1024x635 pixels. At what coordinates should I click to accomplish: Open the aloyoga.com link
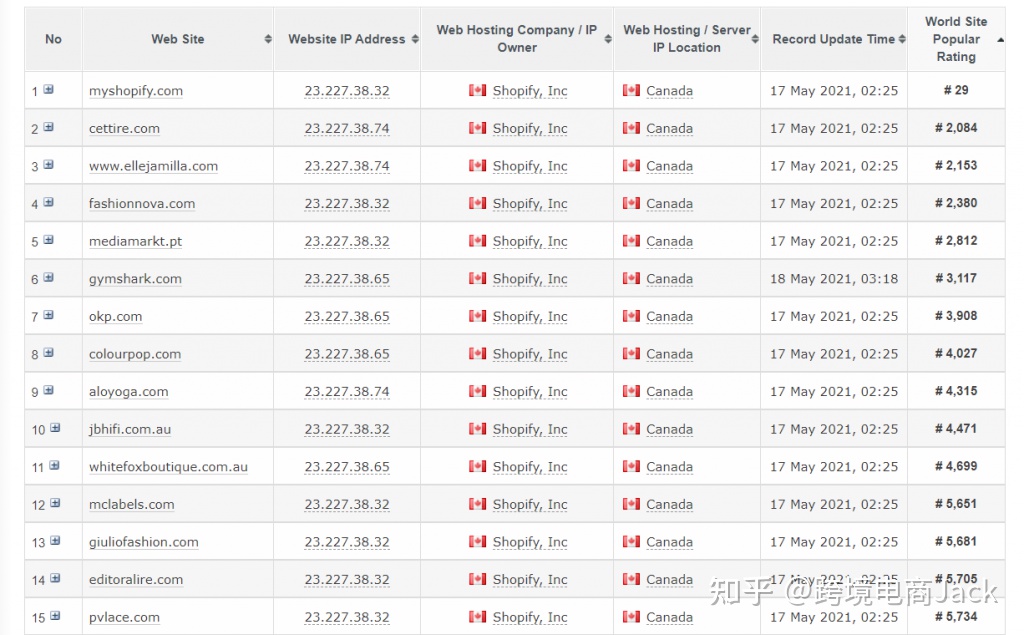click(129, 391)
